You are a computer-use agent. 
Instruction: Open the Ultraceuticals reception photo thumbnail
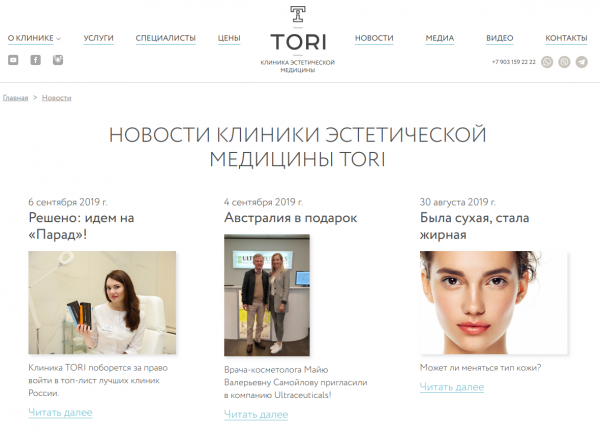click(267, 295)
